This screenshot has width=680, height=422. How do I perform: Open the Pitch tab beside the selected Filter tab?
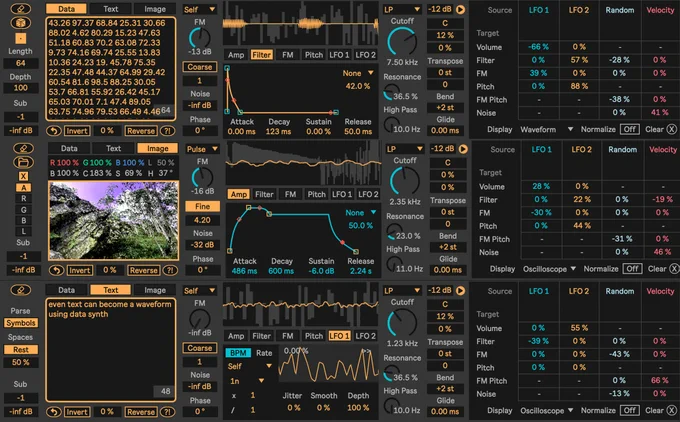[x=314, y=55]
